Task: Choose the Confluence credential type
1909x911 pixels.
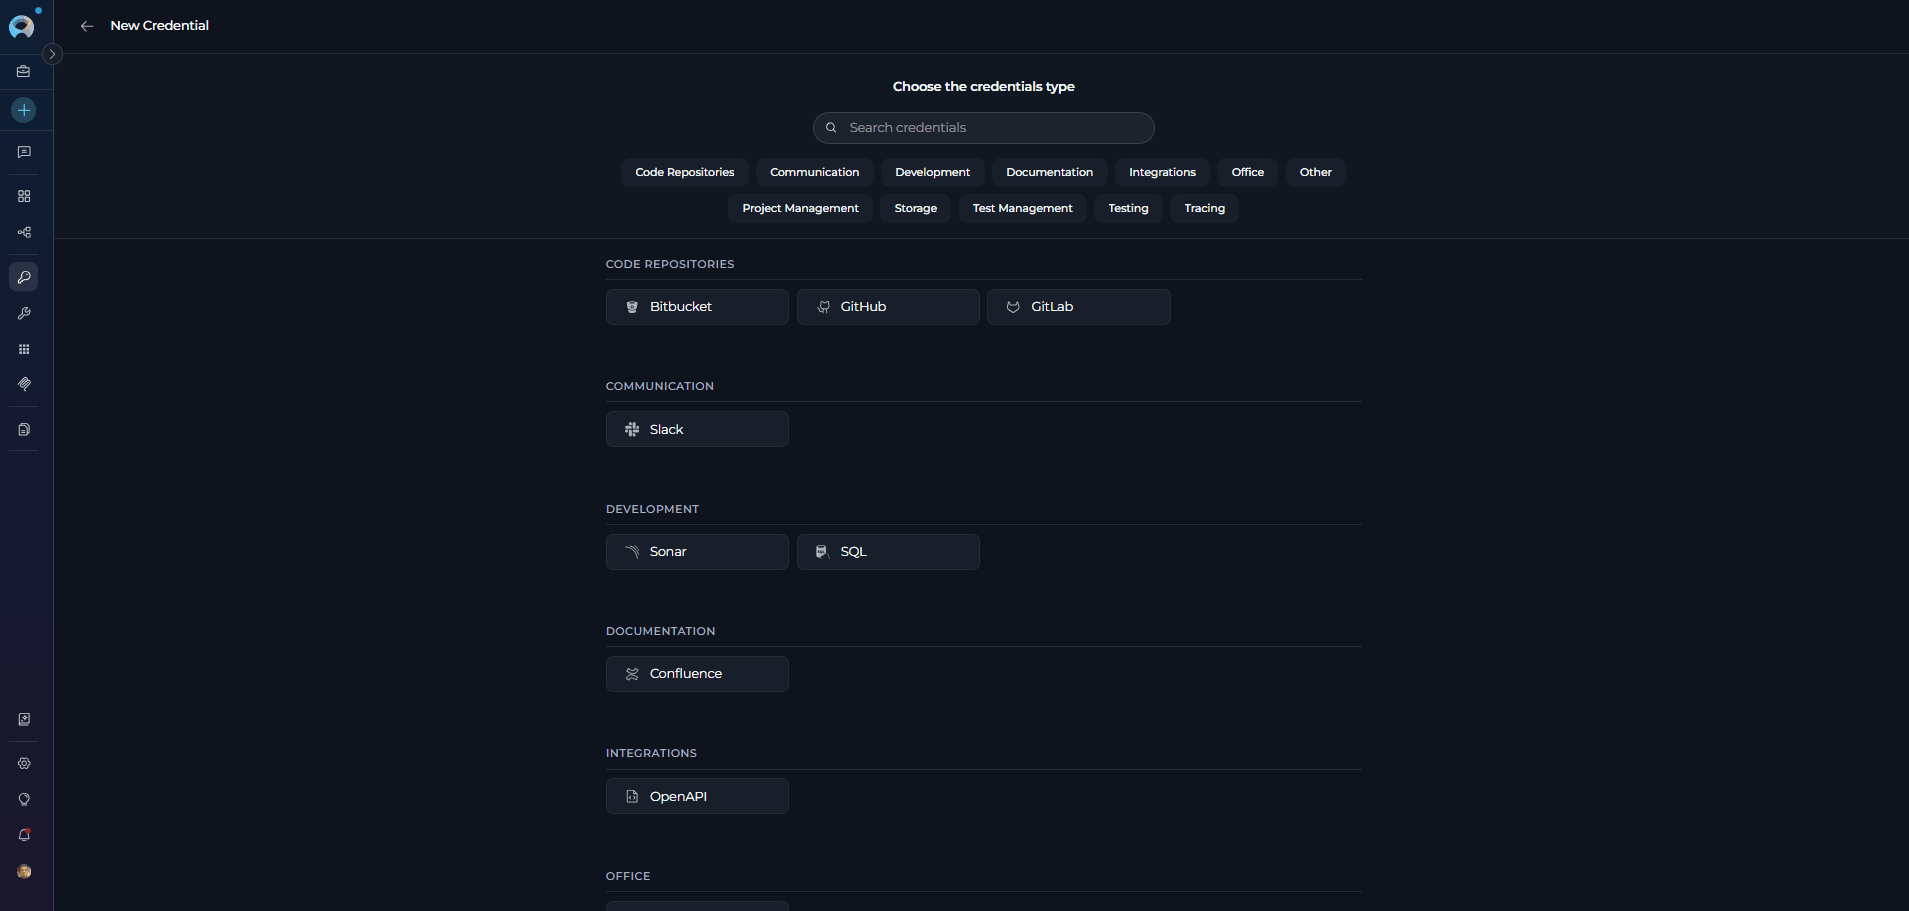Action: (x=697, y=674)
